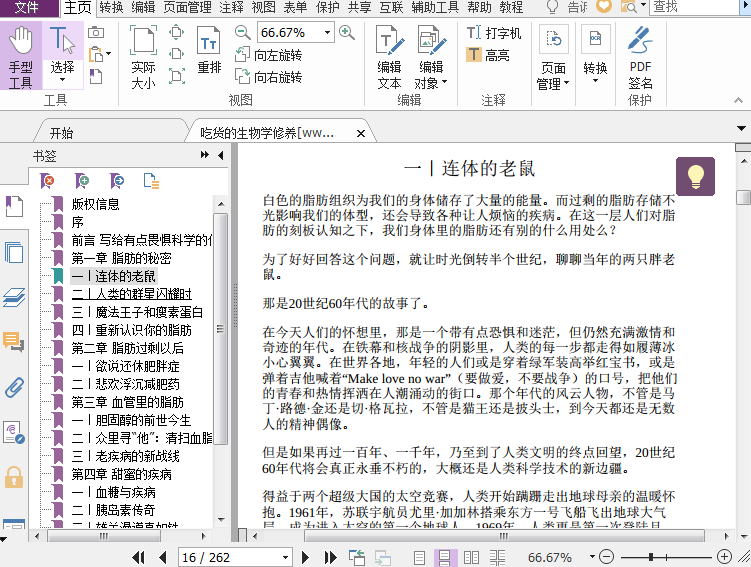The image size is (751, 567).
Task: Click the page number field 16 / 262
Action: pos(235,557)
